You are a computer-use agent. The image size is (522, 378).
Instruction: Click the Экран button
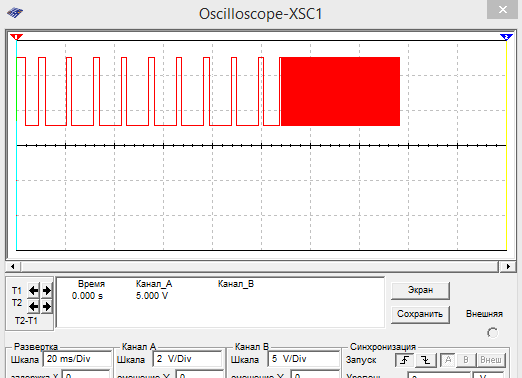pos(420,290)
